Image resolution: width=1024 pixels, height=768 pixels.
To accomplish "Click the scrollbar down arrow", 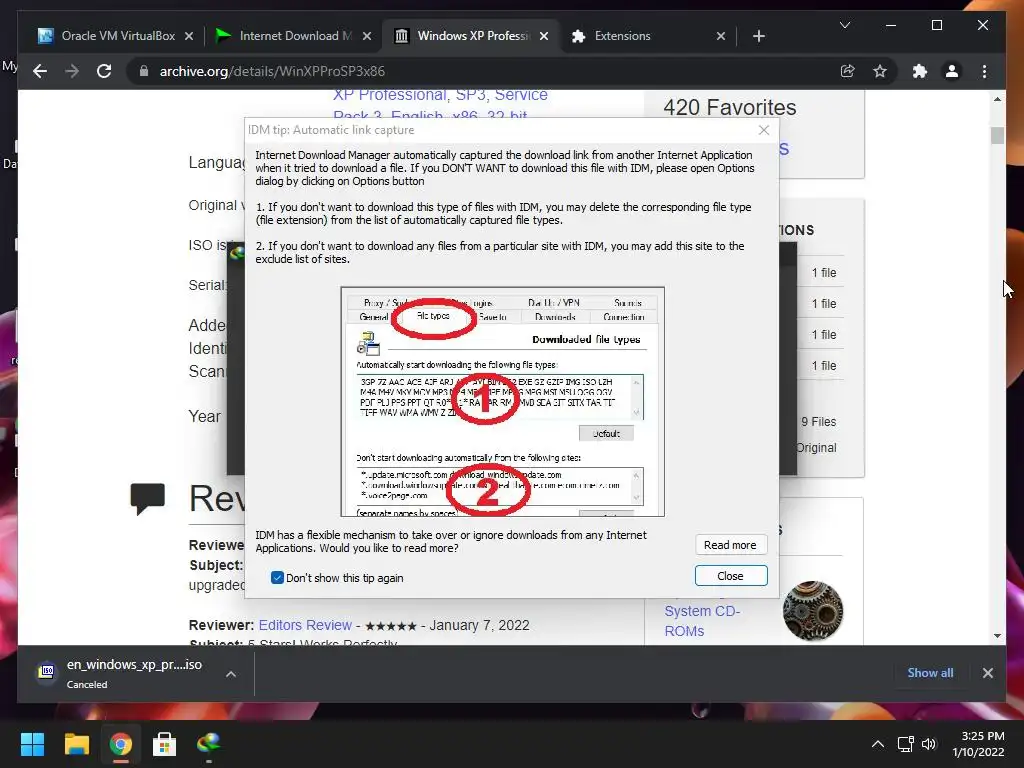I will coord(997,635).
